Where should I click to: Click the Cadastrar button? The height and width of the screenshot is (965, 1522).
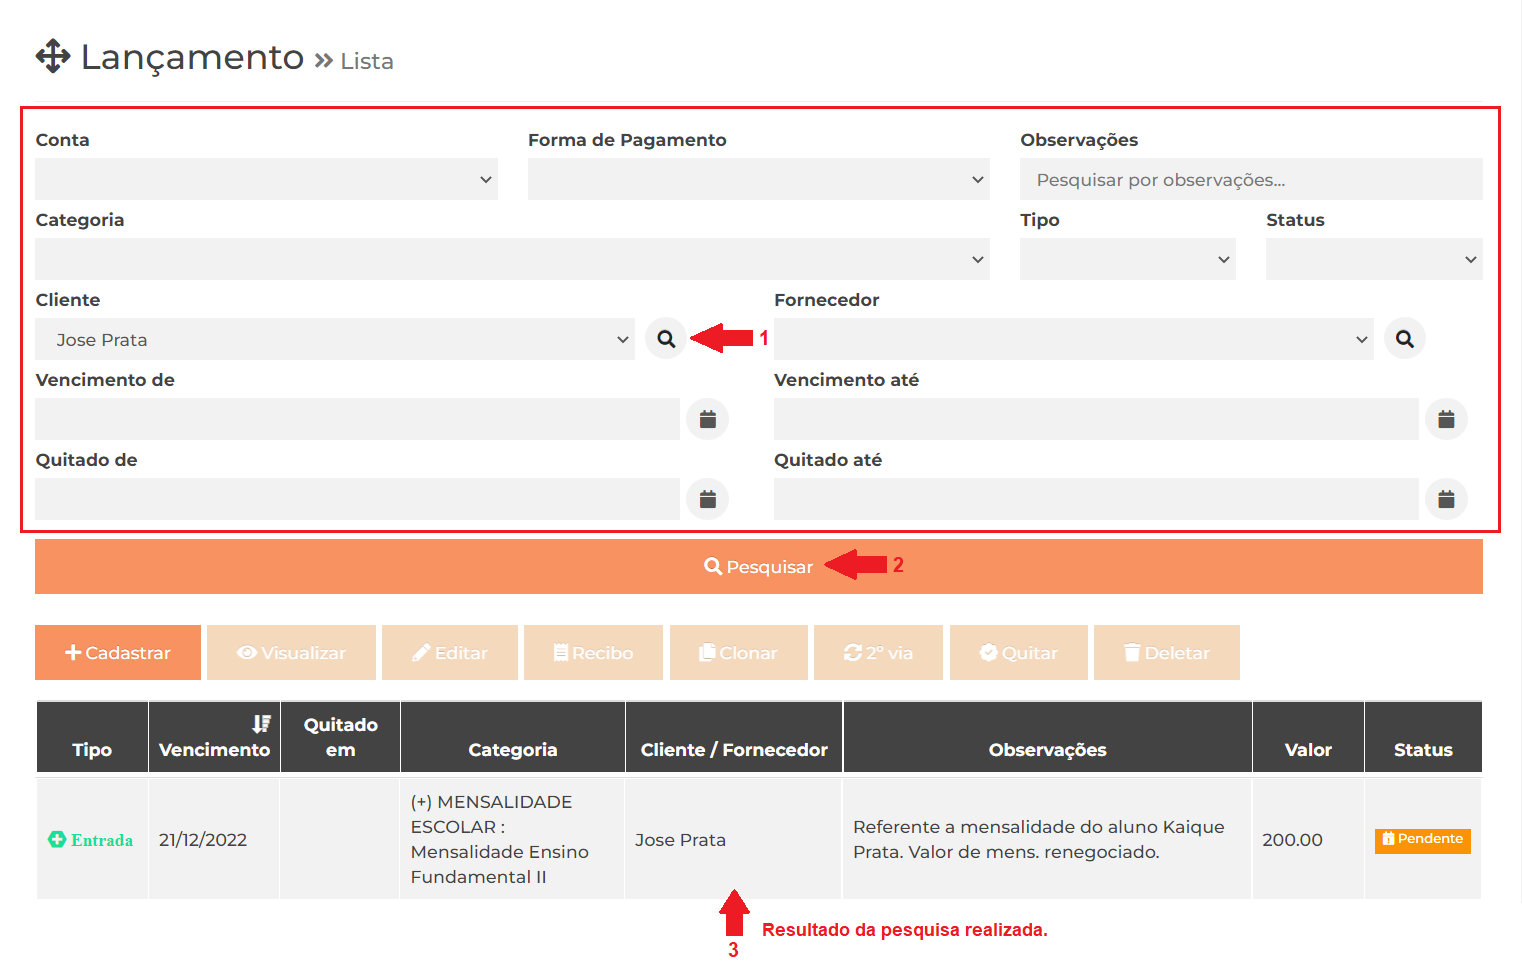point(118,652)
